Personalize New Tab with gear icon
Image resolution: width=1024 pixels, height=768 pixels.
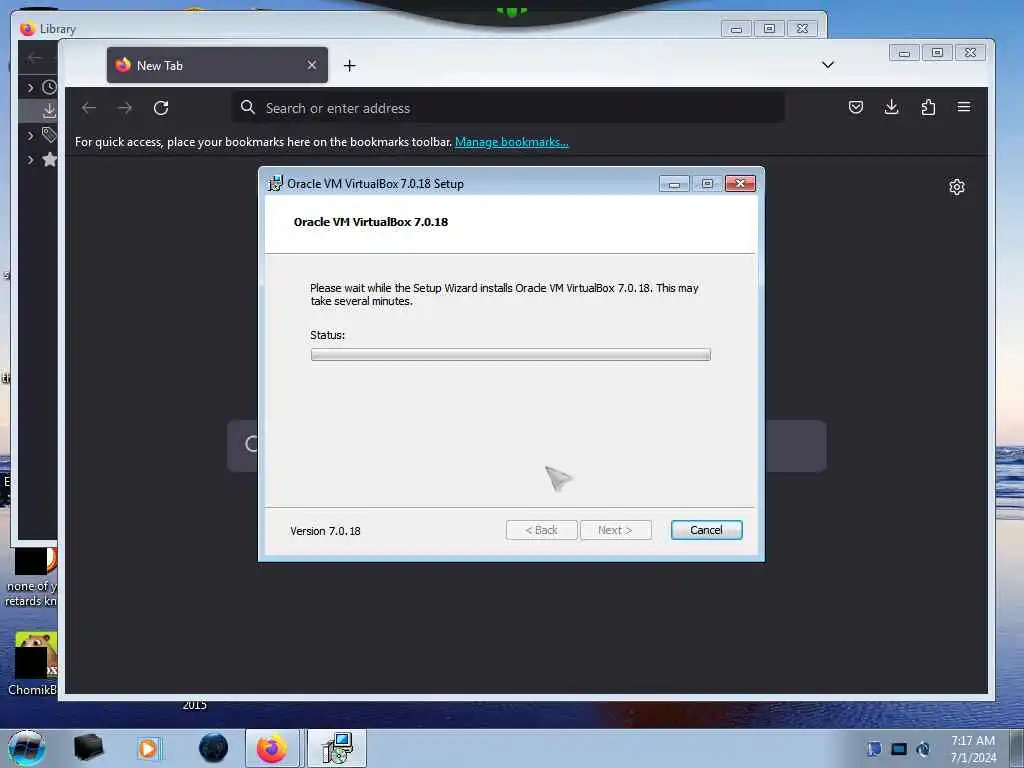[957, 187]
